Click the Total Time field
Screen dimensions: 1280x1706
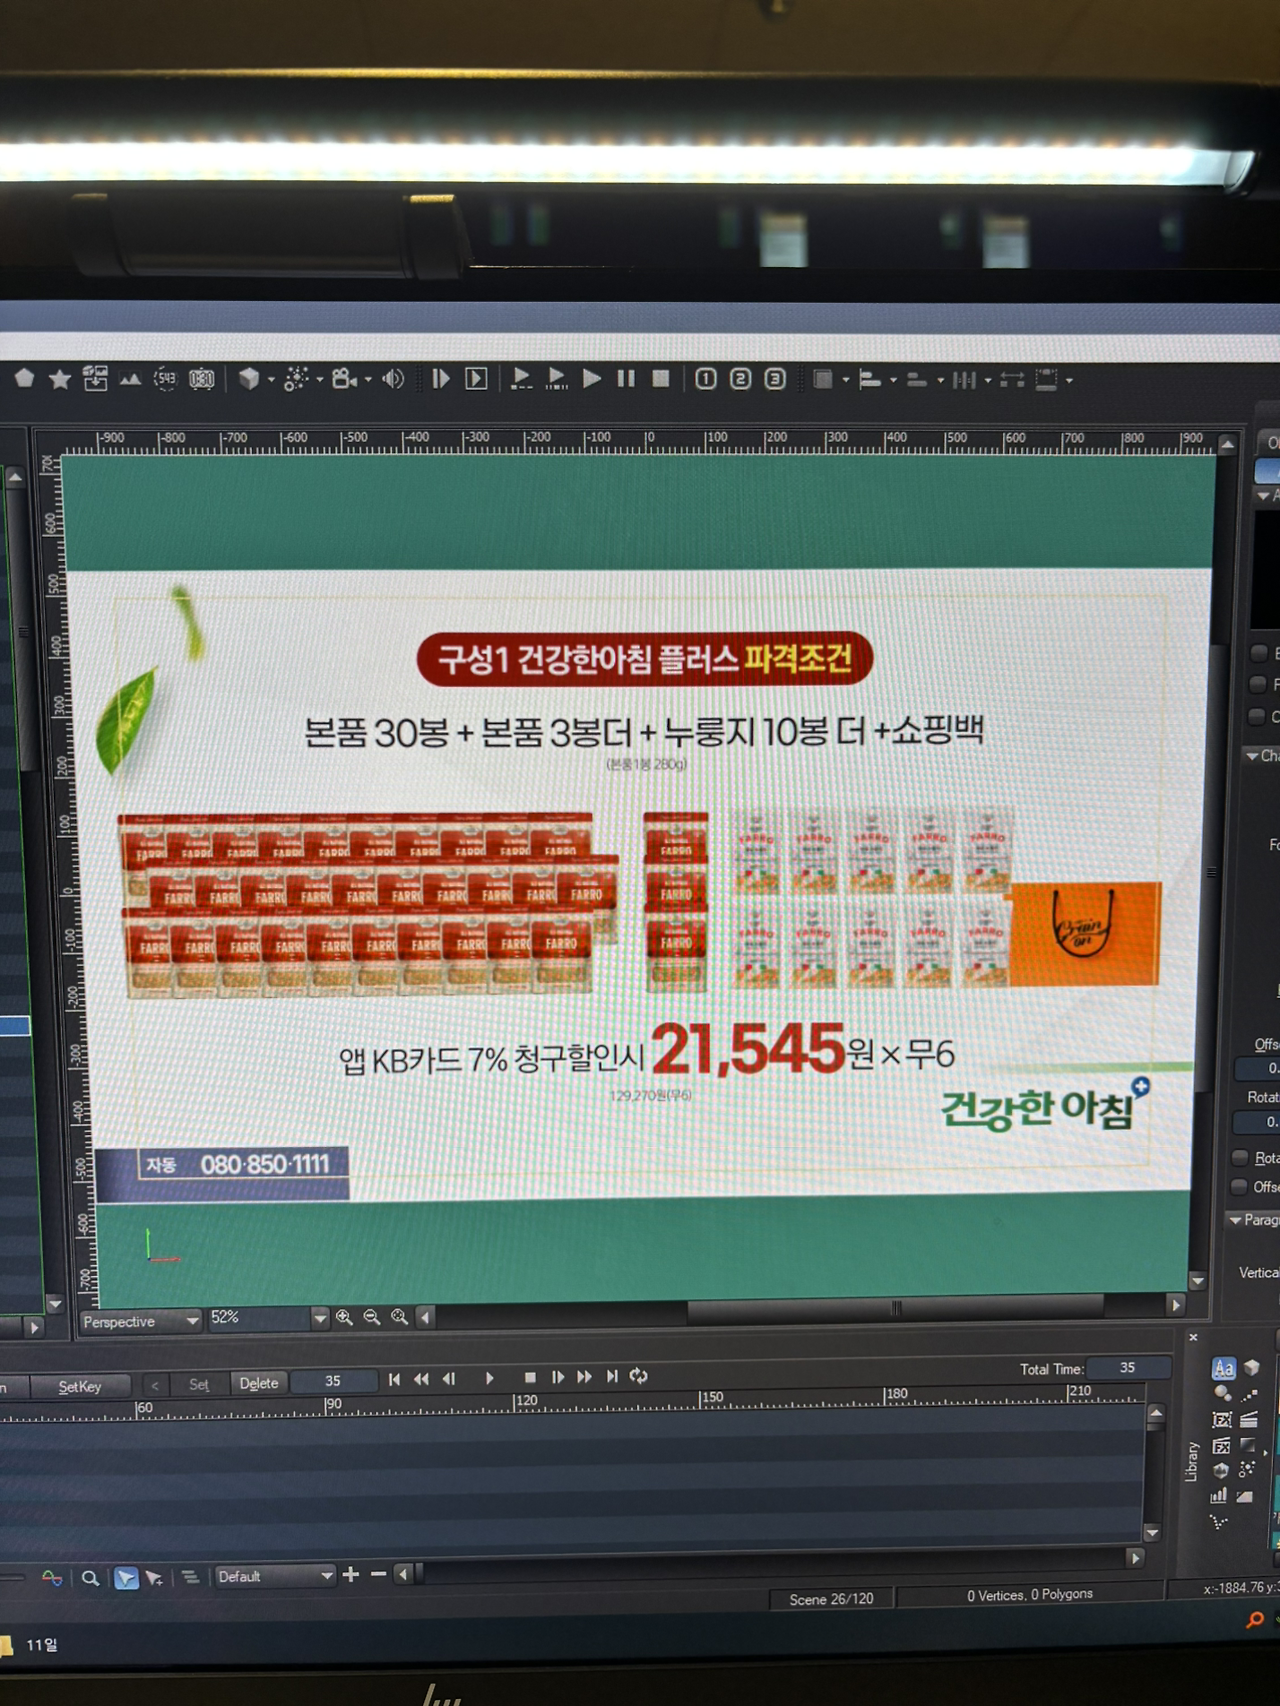click(x=1128, y=1367)
